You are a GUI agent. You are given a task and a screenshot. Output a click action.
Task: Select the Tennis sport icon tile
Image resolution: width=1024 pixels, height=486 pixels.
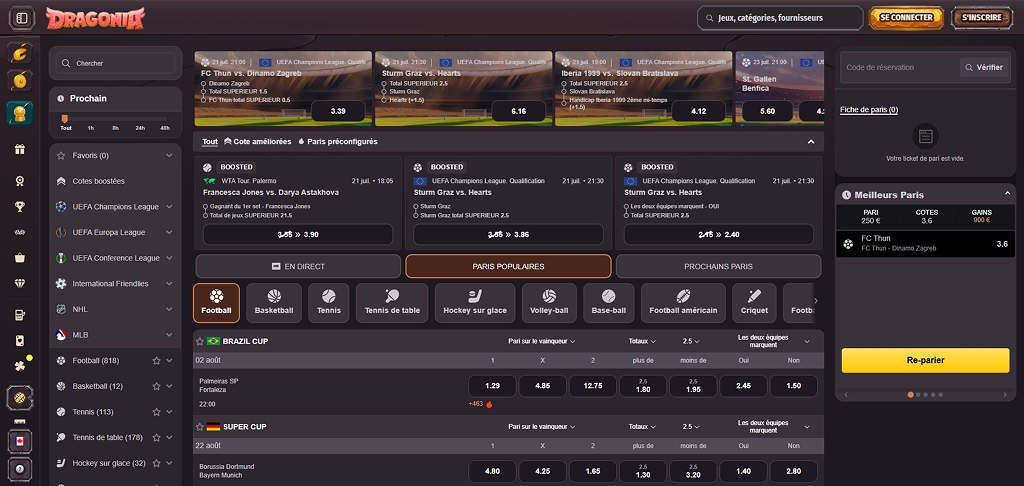point(329,302)
